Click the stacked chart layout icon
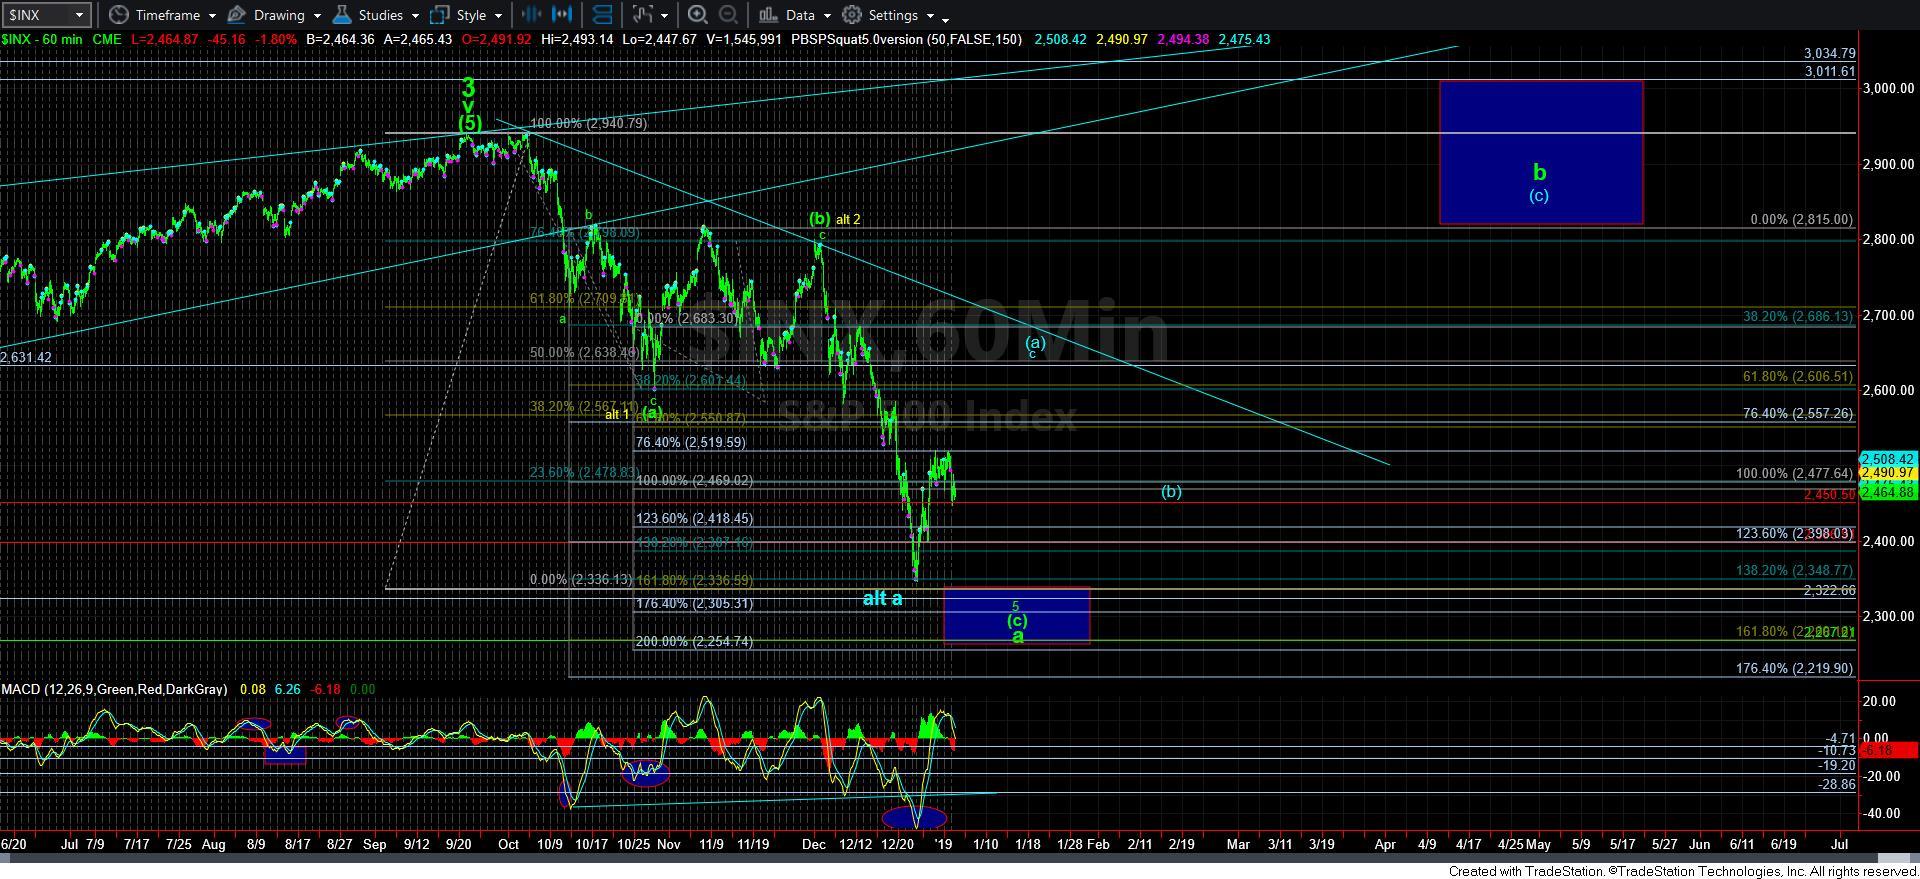1920x879 pixels. [602, 15]
